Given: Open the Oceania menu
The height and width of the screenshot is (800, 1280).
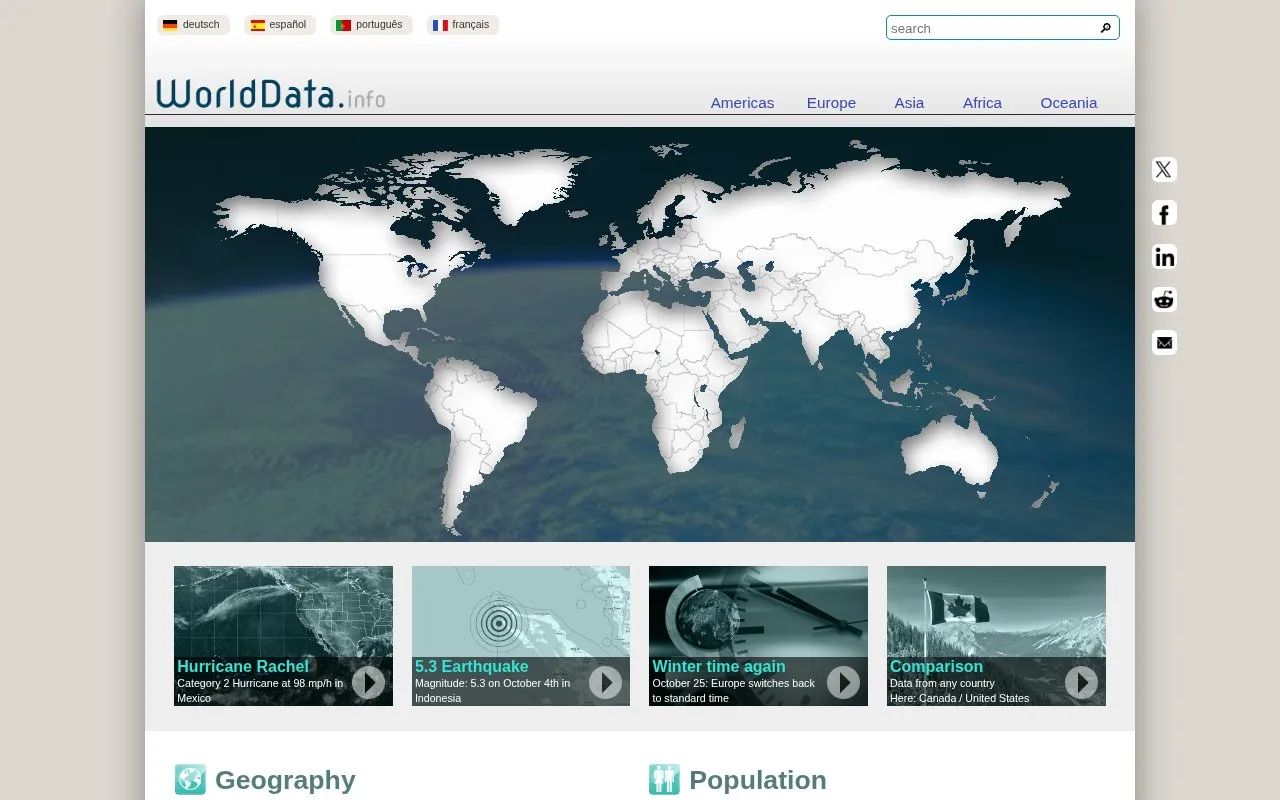Looking at the screenshot, I should click(x=1068, y=103).
